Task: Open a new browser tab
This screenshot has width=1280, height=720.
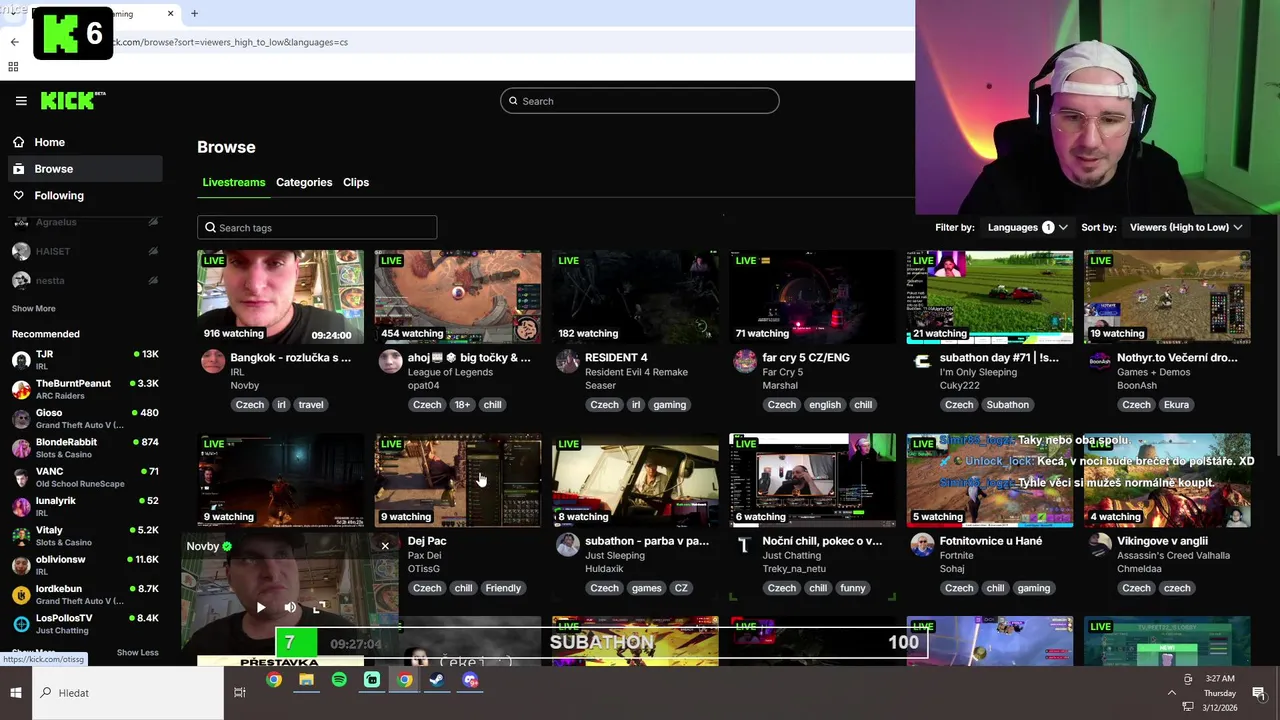Action: click(194, 13)
